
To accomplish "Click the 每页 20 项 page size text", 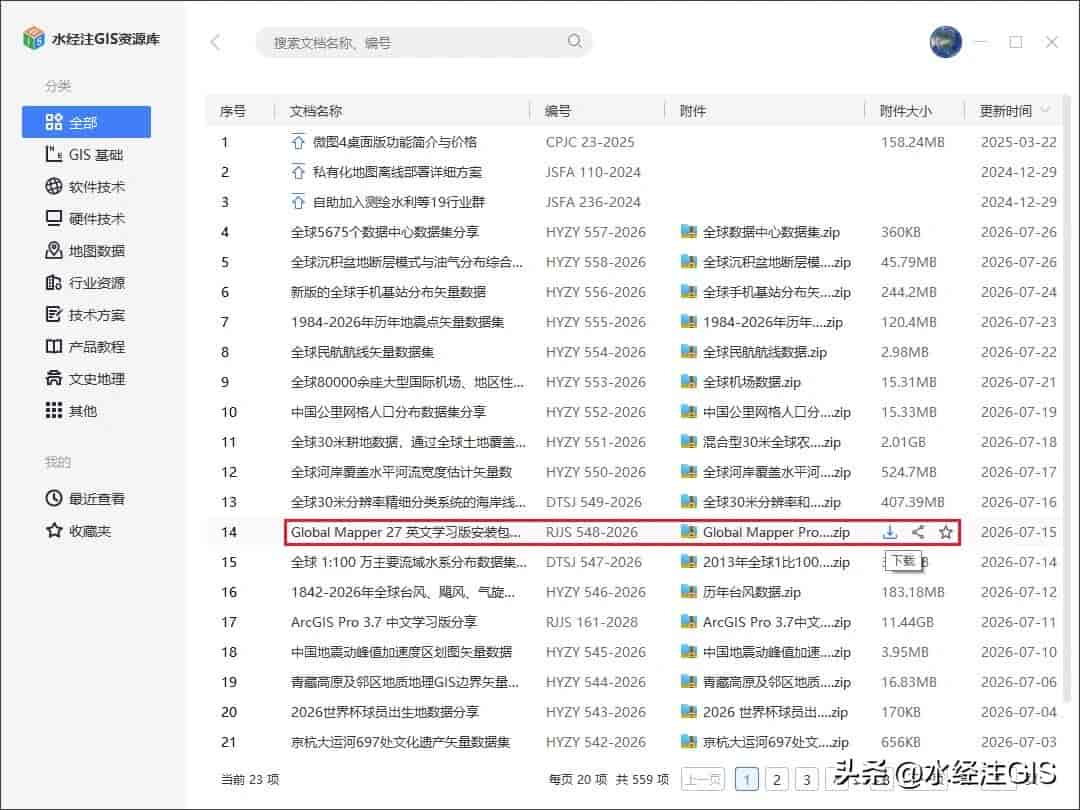I will [x=578, y=779].
